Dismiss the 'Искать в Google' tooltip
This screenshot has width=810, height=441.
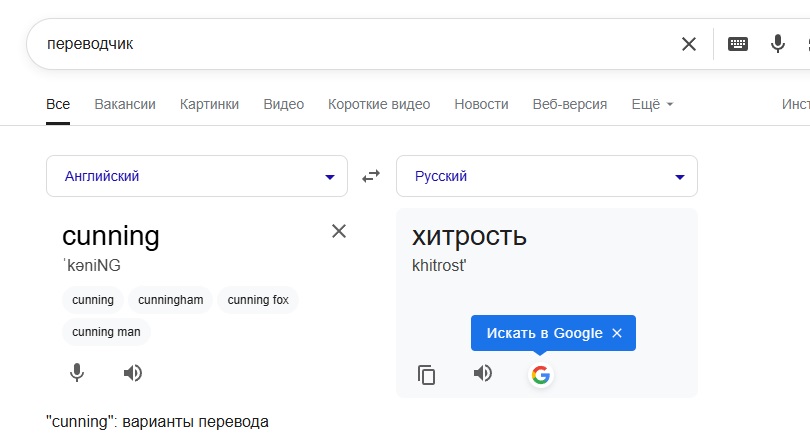617,333
